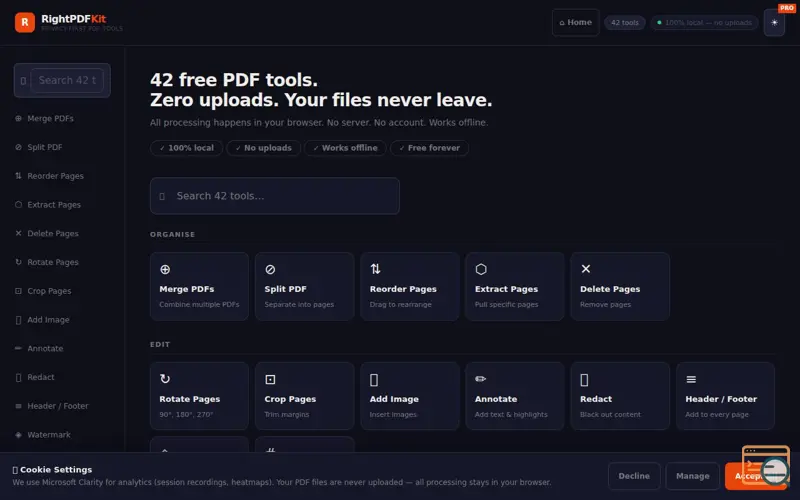The image size is (800, 500).
Task: Click the Cookie Settings heading
Action: click(53, 470)
